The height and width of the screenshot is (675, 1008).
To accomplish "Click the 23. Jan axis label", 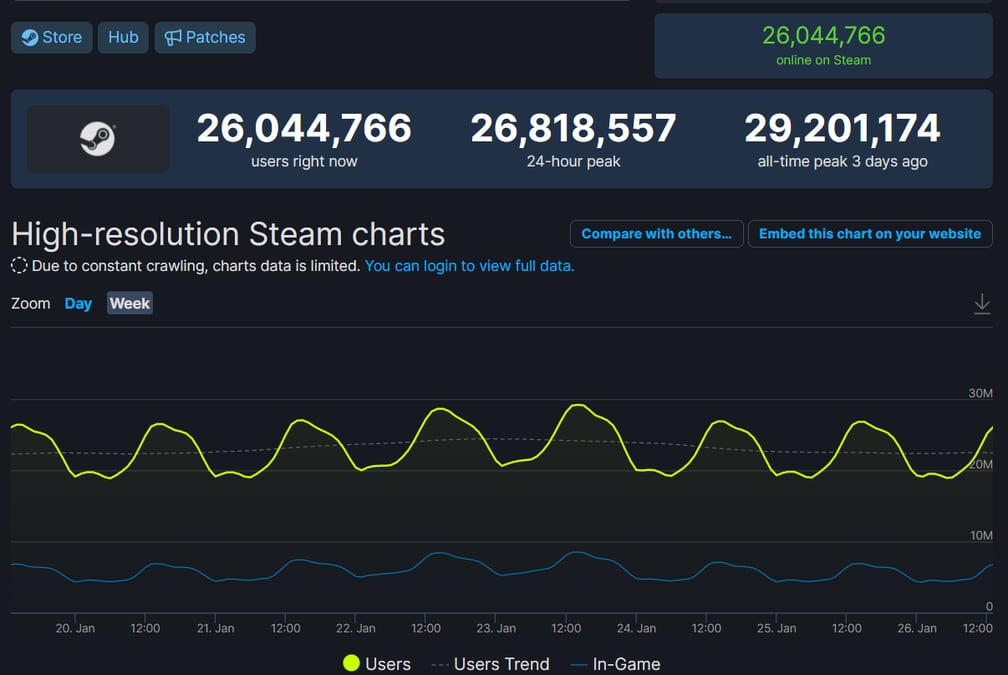I will 496,628.
